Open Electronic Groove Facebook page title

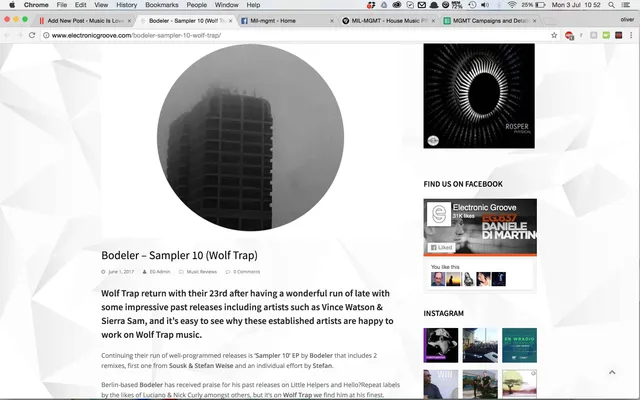484,207
